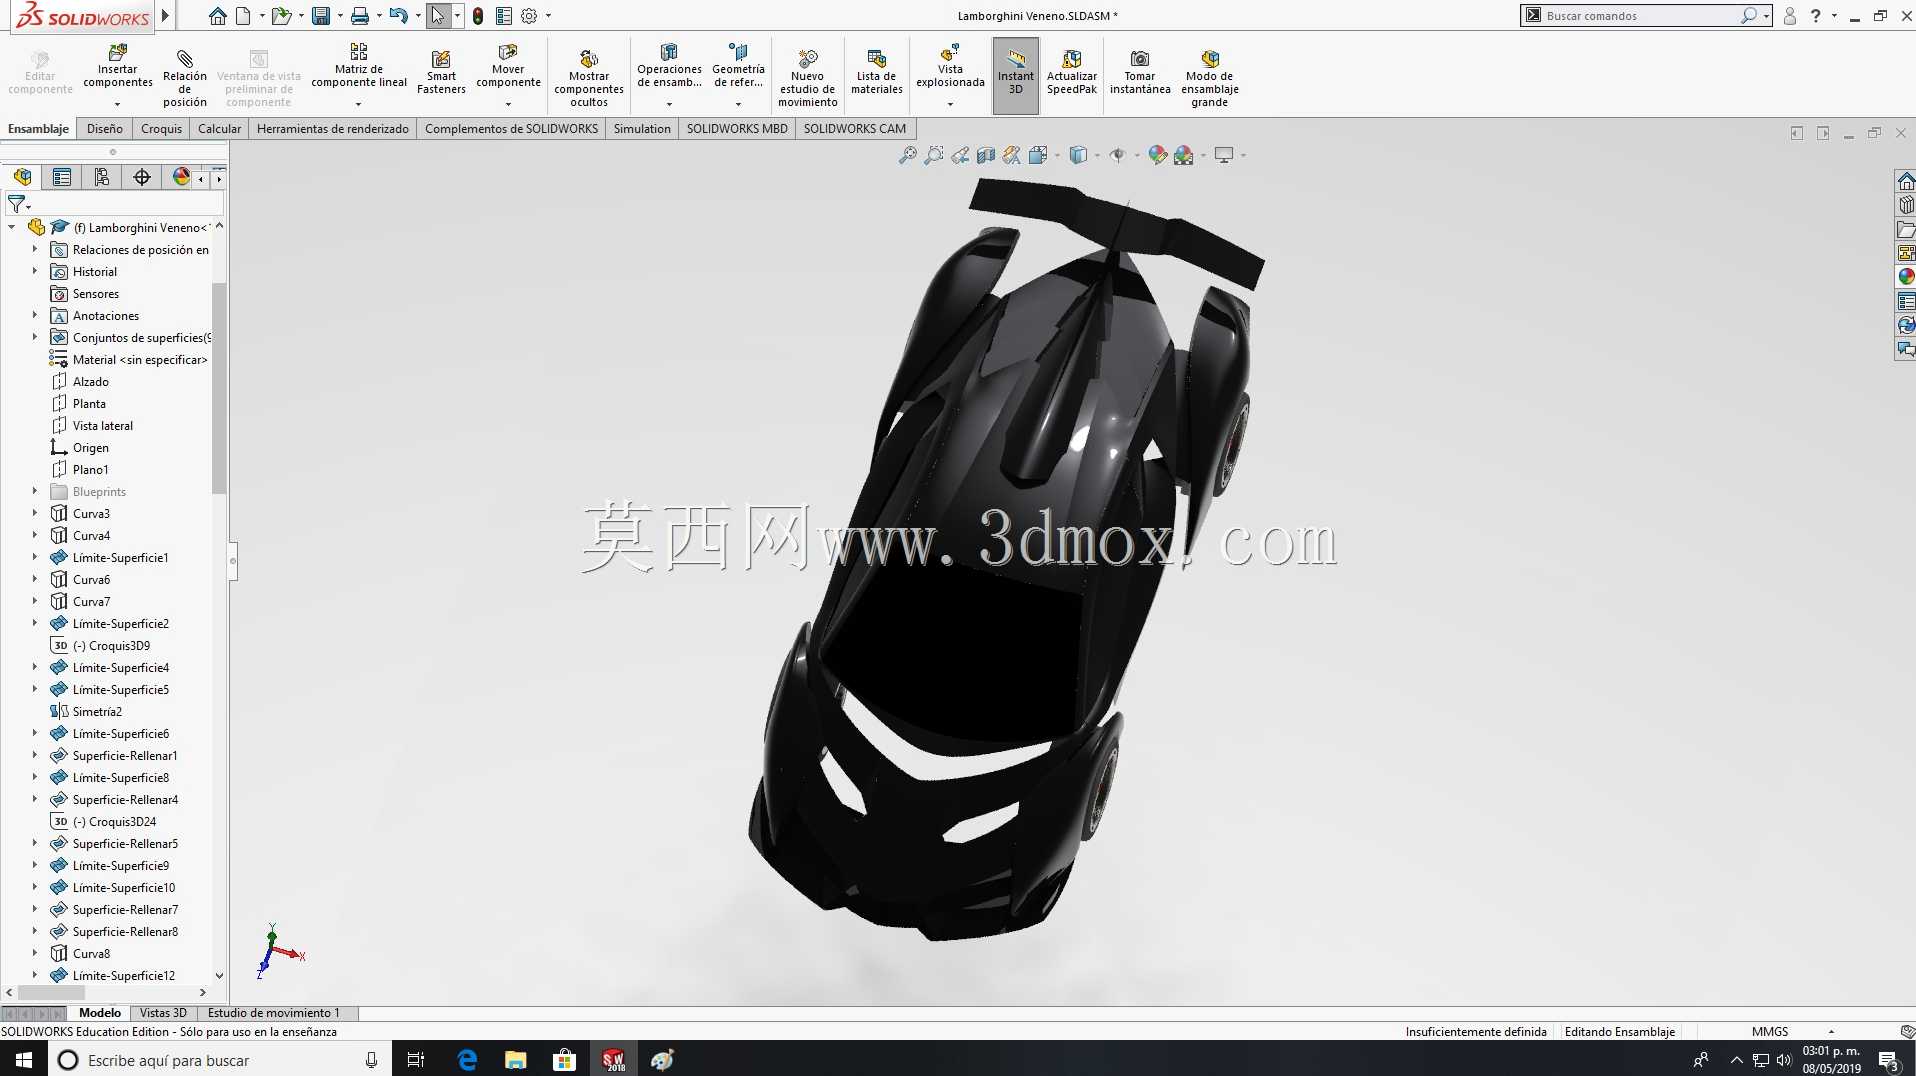Open the ConfigurationManager tab icon
This screenshot has width=1916, height=1076.
(x=101, y=177)
